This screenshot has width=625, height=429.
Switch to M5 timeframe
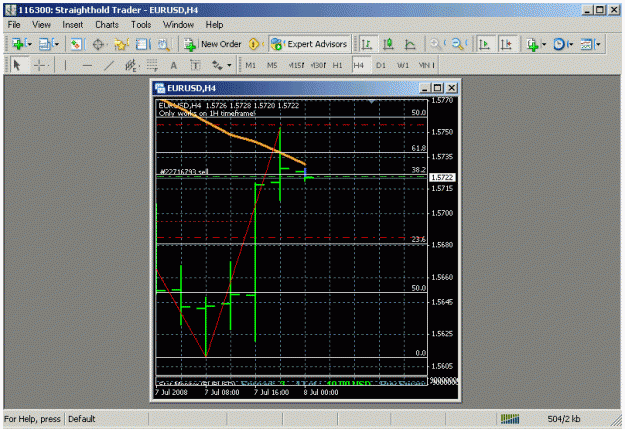click(272, 65)
